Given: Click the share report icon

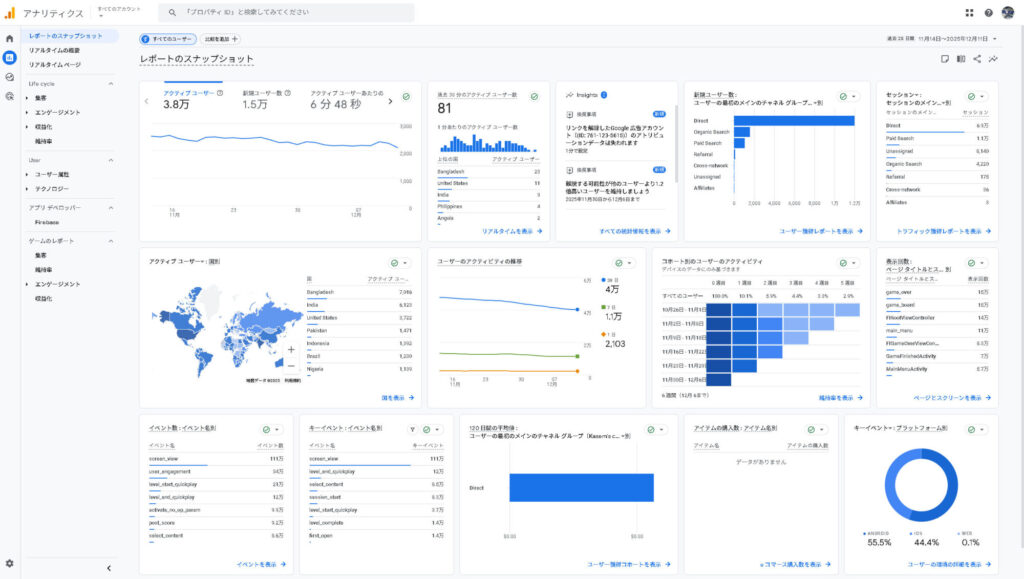Looking at the screenshot, I should click(977, 58).
